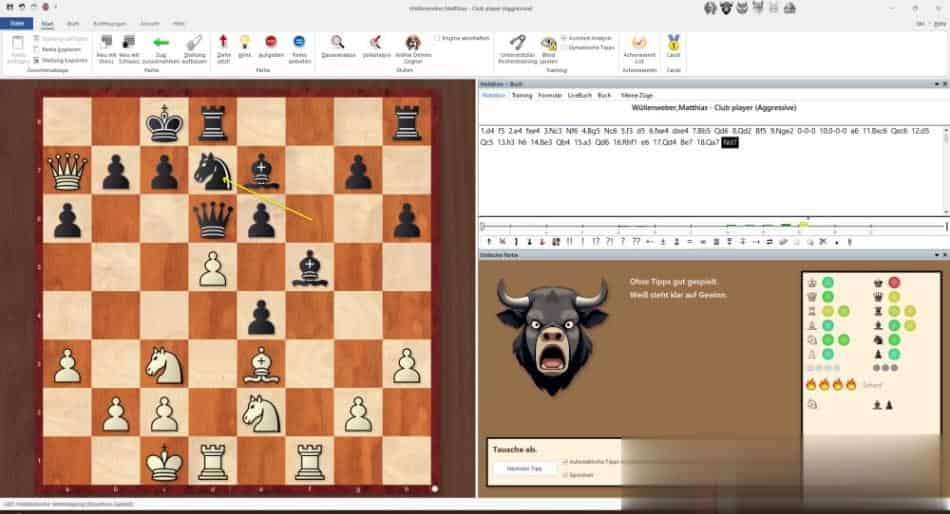This screenshot has width=950, height=514.
Task: Toggle the Engine abschalten checkbox
Action: 437,38
